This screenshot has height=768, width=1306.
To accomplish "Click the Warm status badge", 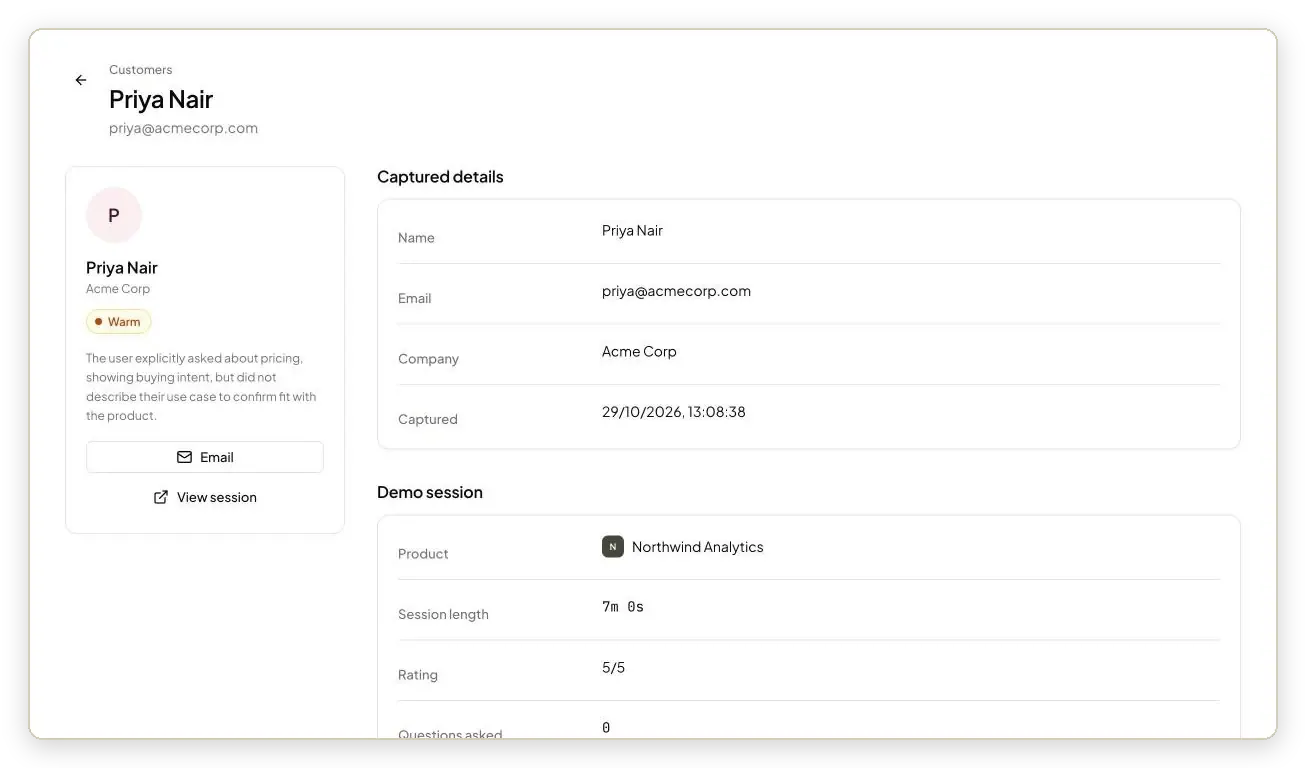I will (x=119, y=322).
